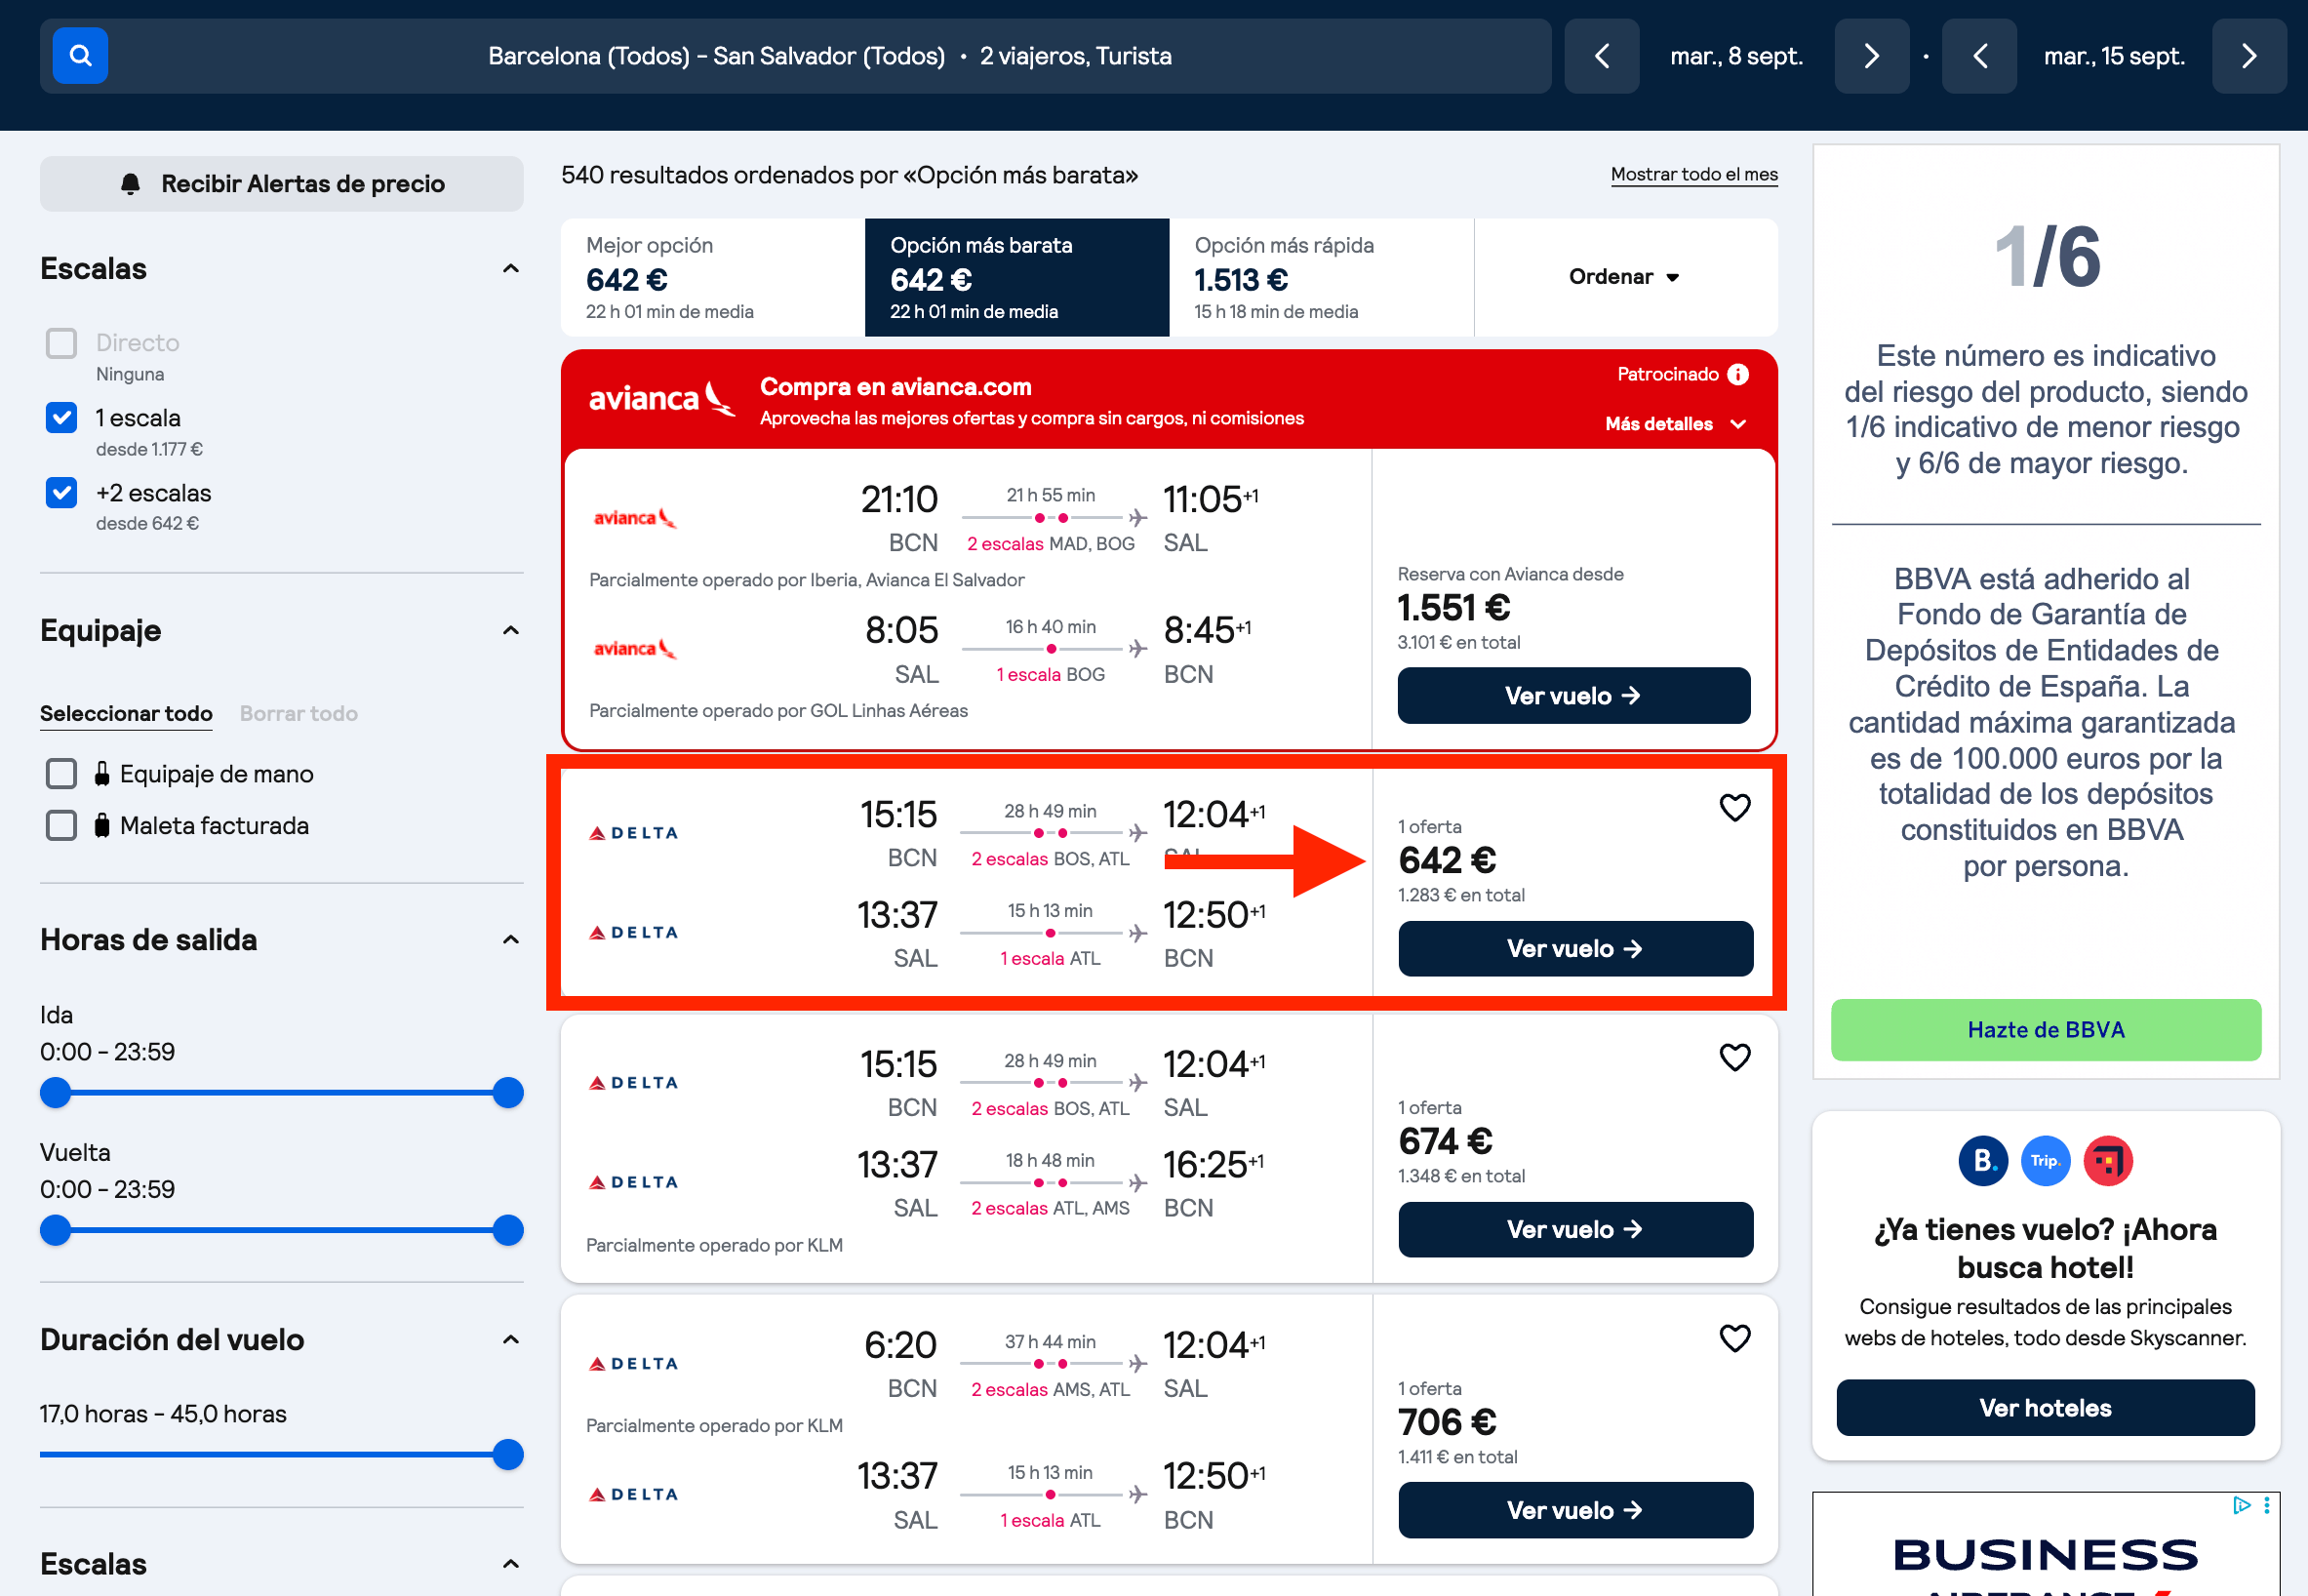Click the Patrocinado info icon
2308x1596 pixels.
1738,374
